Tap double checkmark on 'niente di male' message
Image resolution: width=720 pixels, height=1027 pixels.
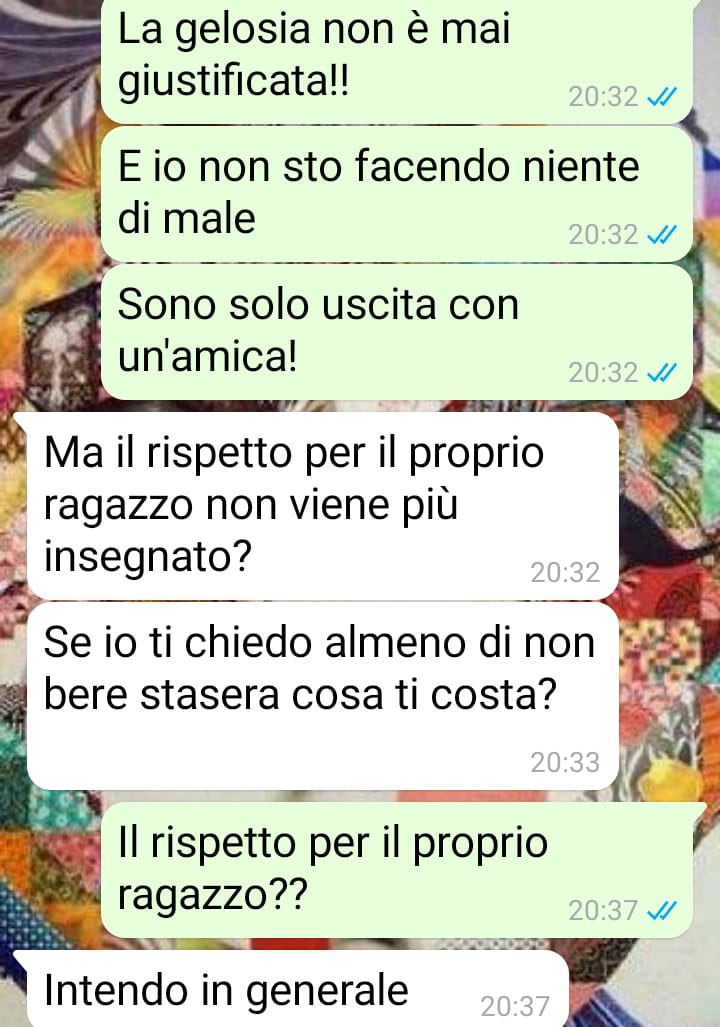[661, 235]
